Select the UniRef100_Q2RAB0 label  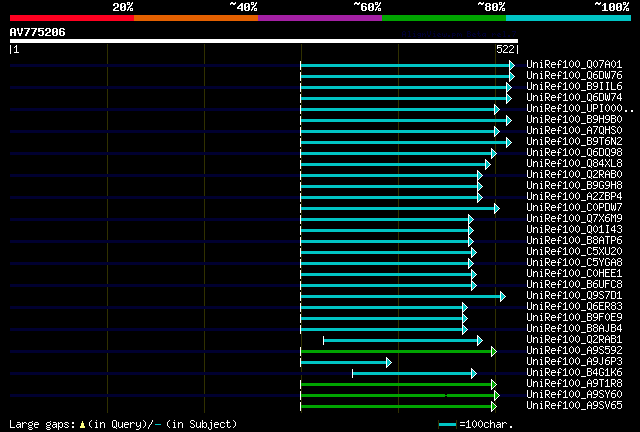(x=574, y=175)
